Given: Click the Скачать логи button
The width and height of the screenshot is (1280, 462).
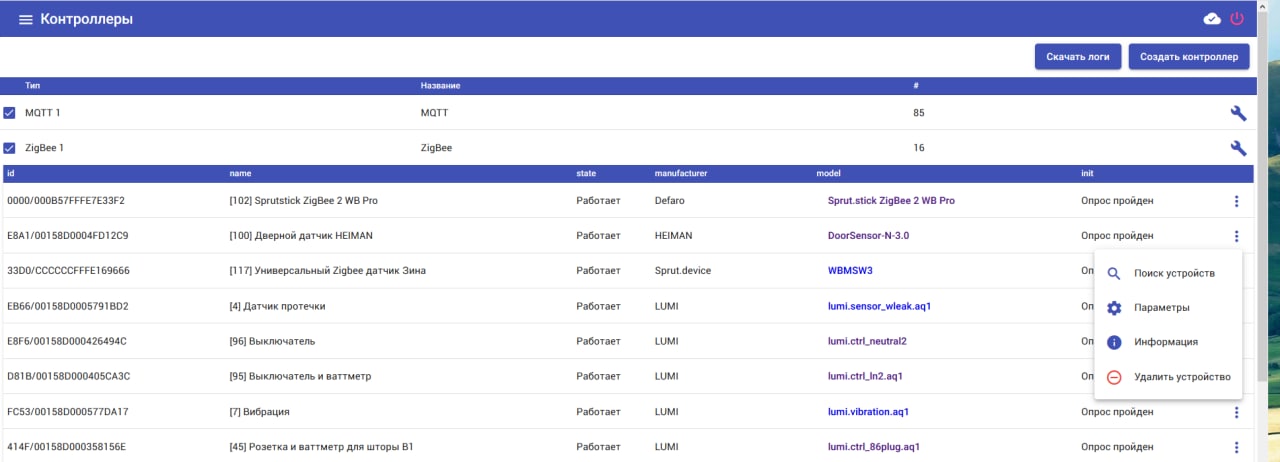Looking at the screenshot, I should 1078,57.
